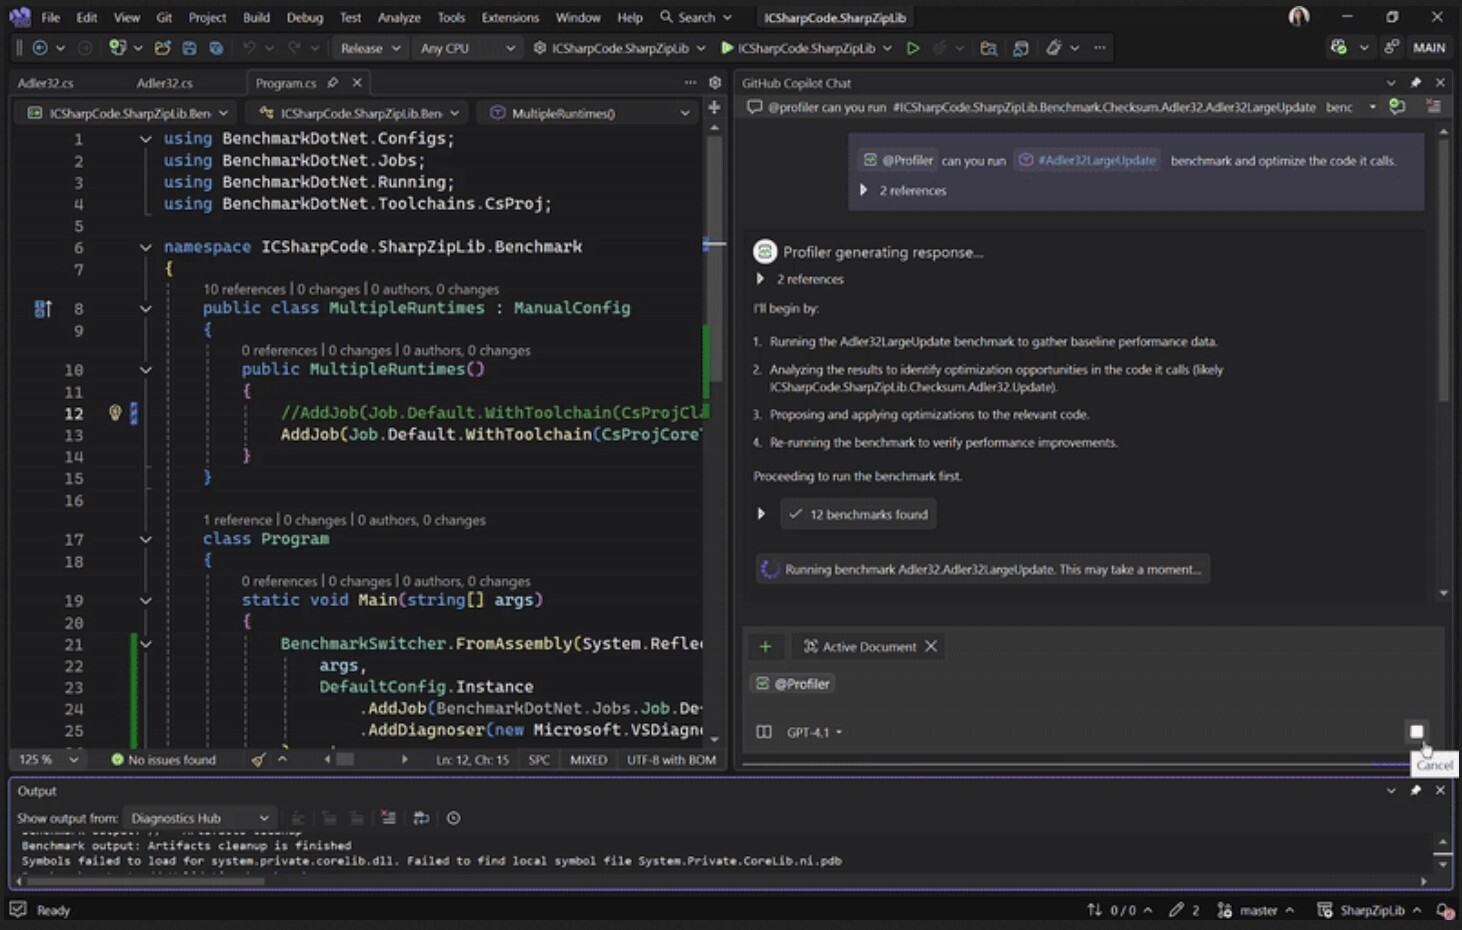This screenshot has width=1462, height=930.
Task: Click the lightbulb quick actions icon on line 12
Action: pos(114,412)
